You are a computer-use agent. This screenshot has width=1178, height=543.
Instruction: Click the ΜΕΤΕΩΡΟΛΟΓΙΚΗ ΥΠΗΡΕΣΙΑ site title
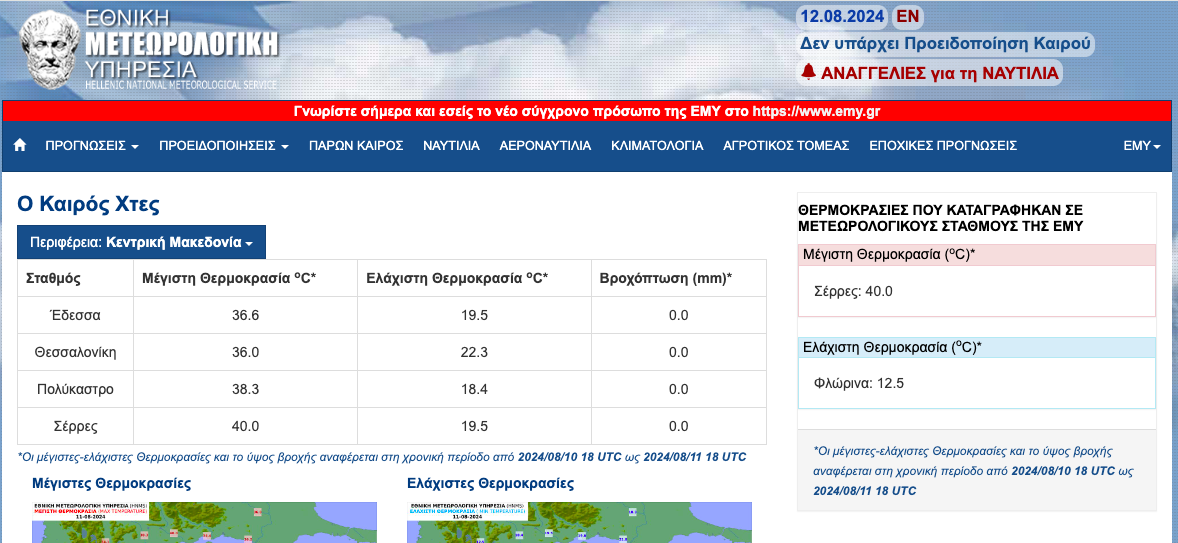pos(182,49)
